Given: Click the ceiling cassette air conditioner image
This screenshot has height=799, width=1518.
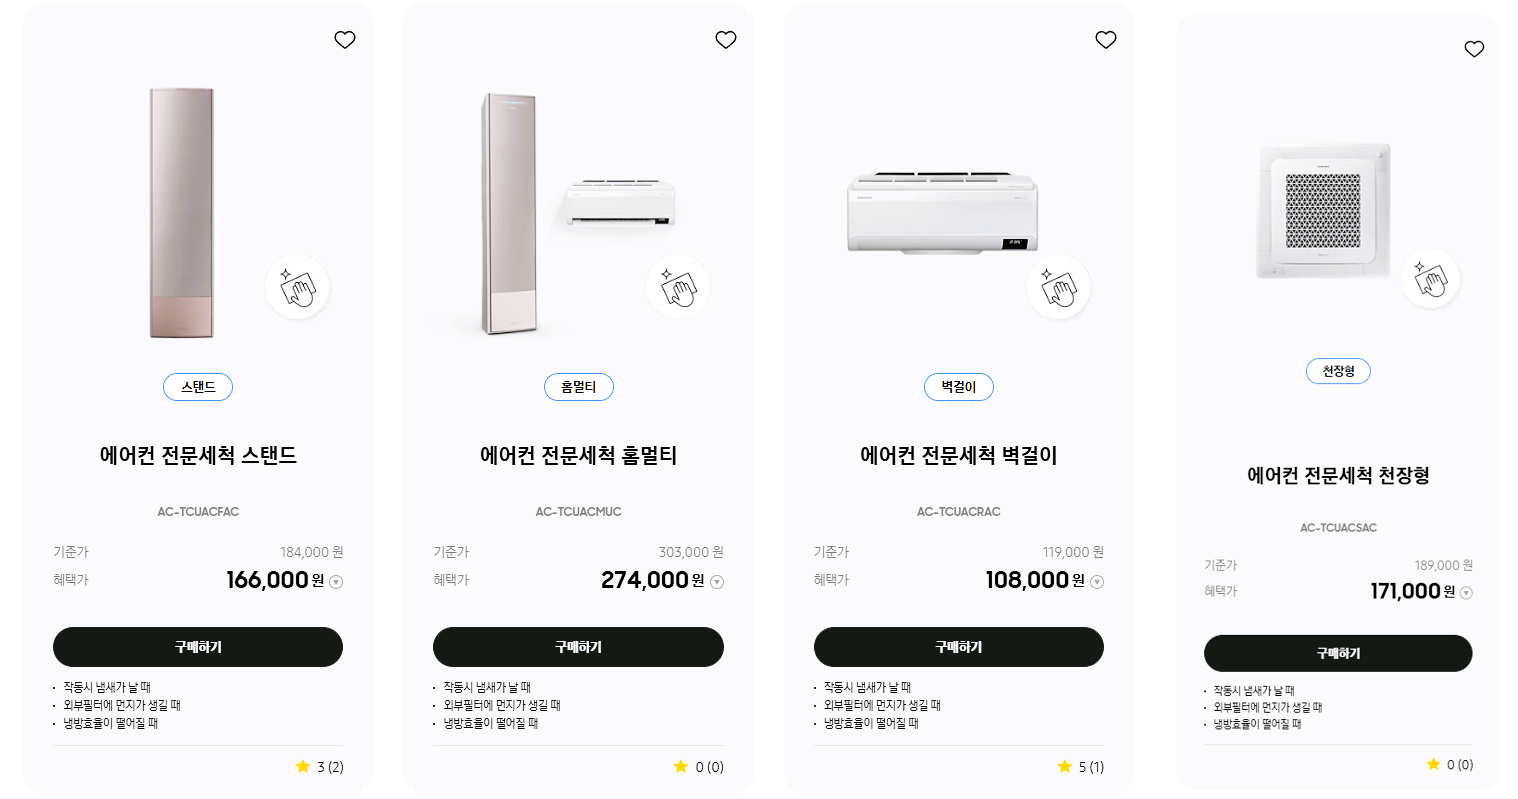Looking at the screenshot, I should click(x=1323, y=212).
